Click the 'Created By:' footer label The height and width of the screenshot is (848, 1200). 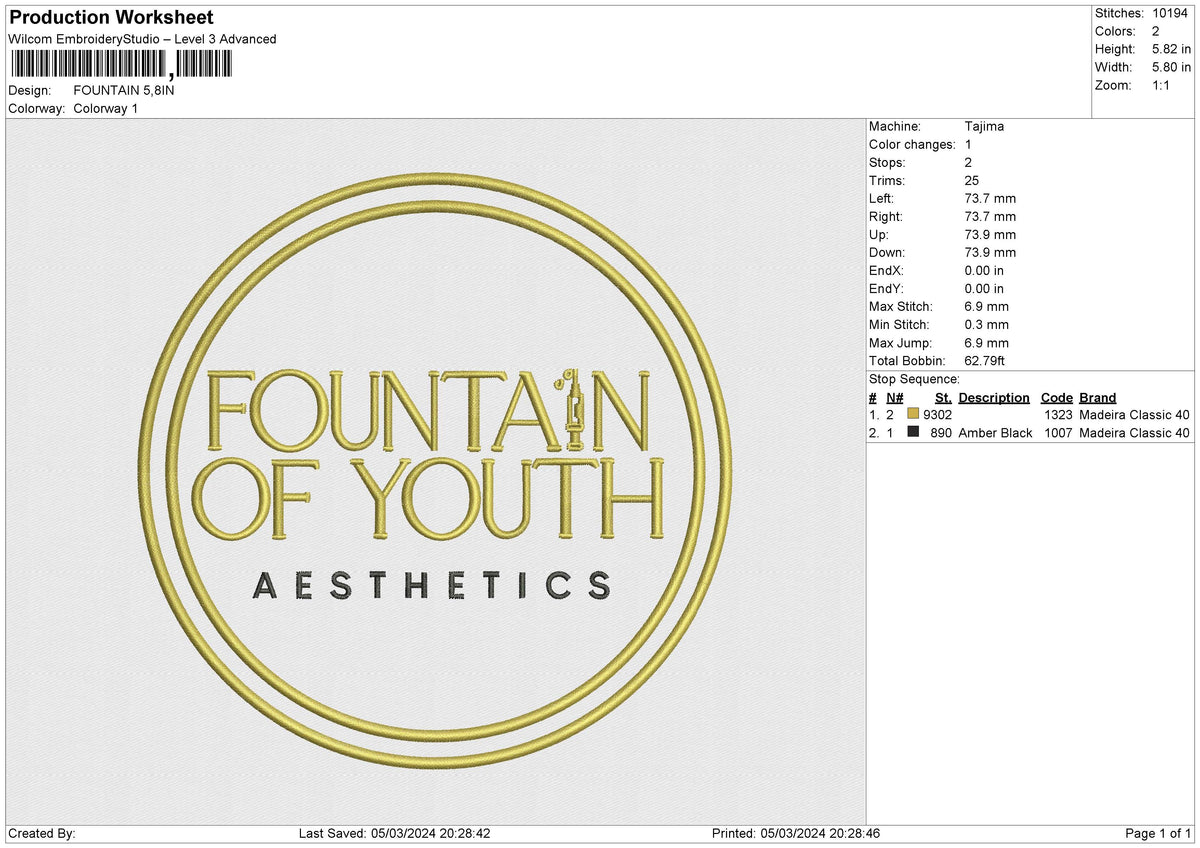[41, 834]
